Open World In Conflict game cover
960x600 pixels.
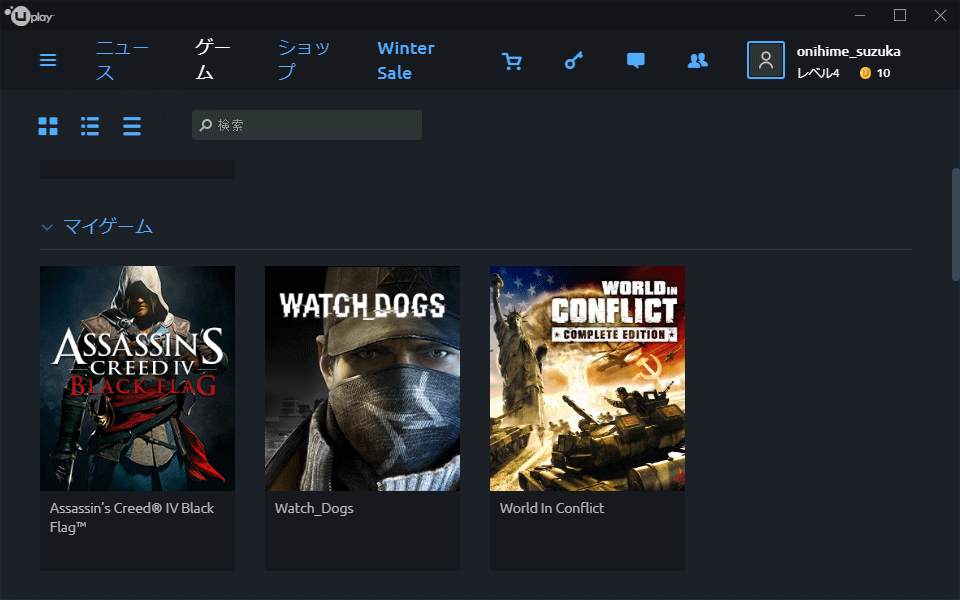point(587,378)
